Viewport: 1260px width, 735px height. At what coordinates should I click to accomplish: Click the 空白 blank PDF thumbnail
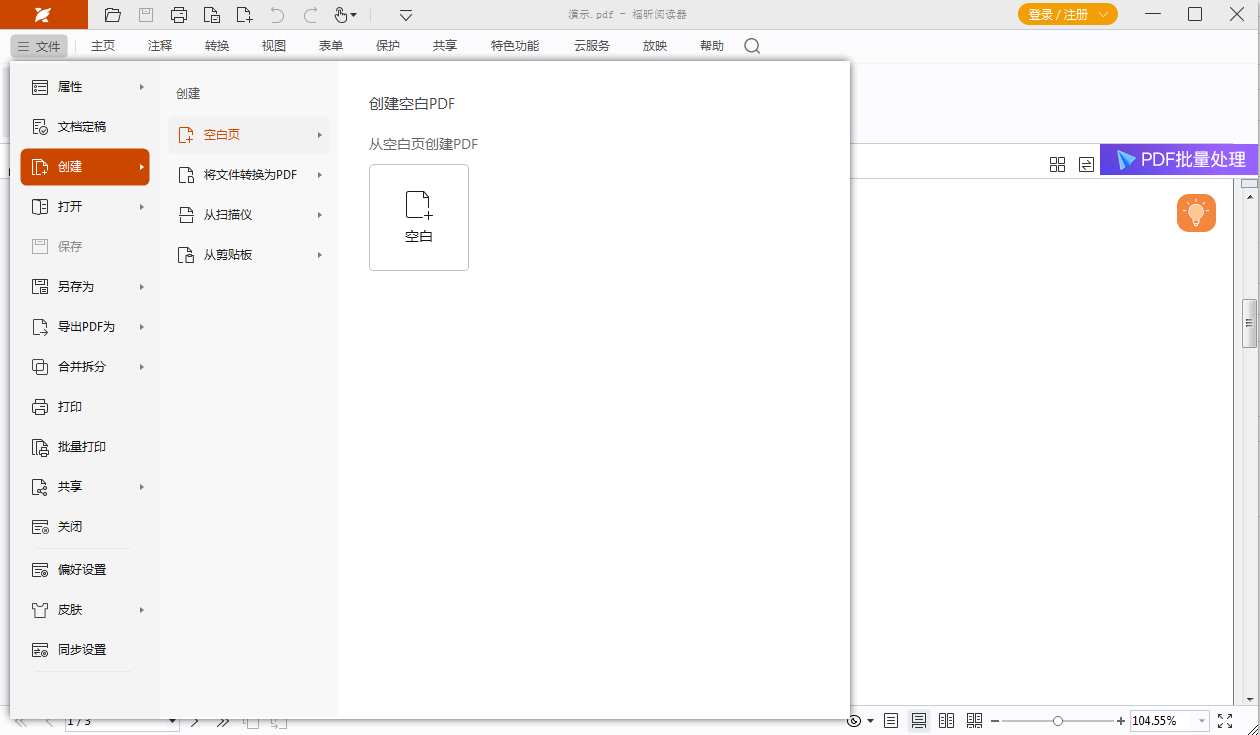click(x=419, y=217)
